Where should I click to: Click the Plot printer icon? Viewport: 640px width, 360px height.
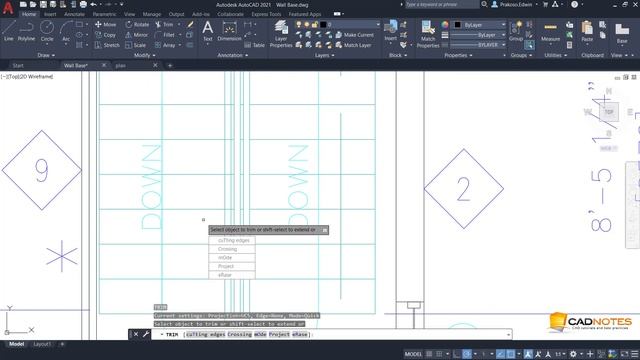click(x=83, y=4)
